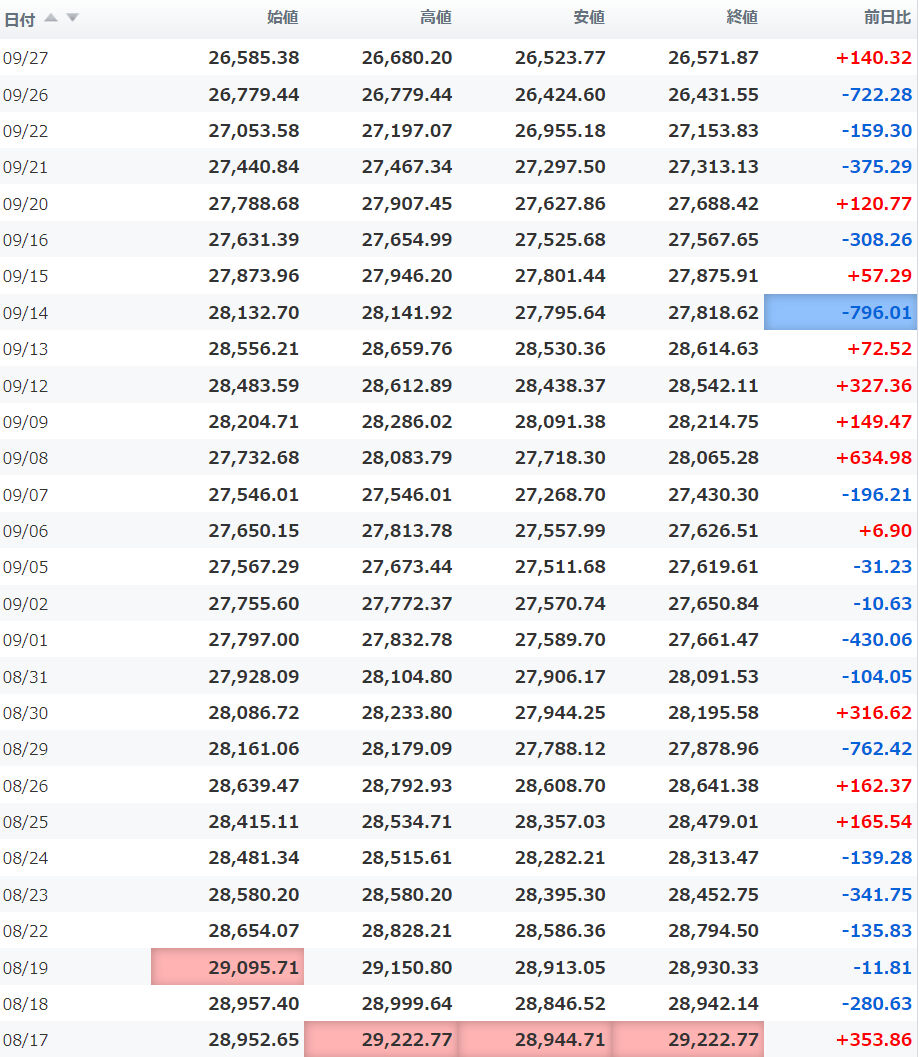The image size is (919, 1057).
Task: Click highlighted change value -796.01
Action: click(840, 312)
